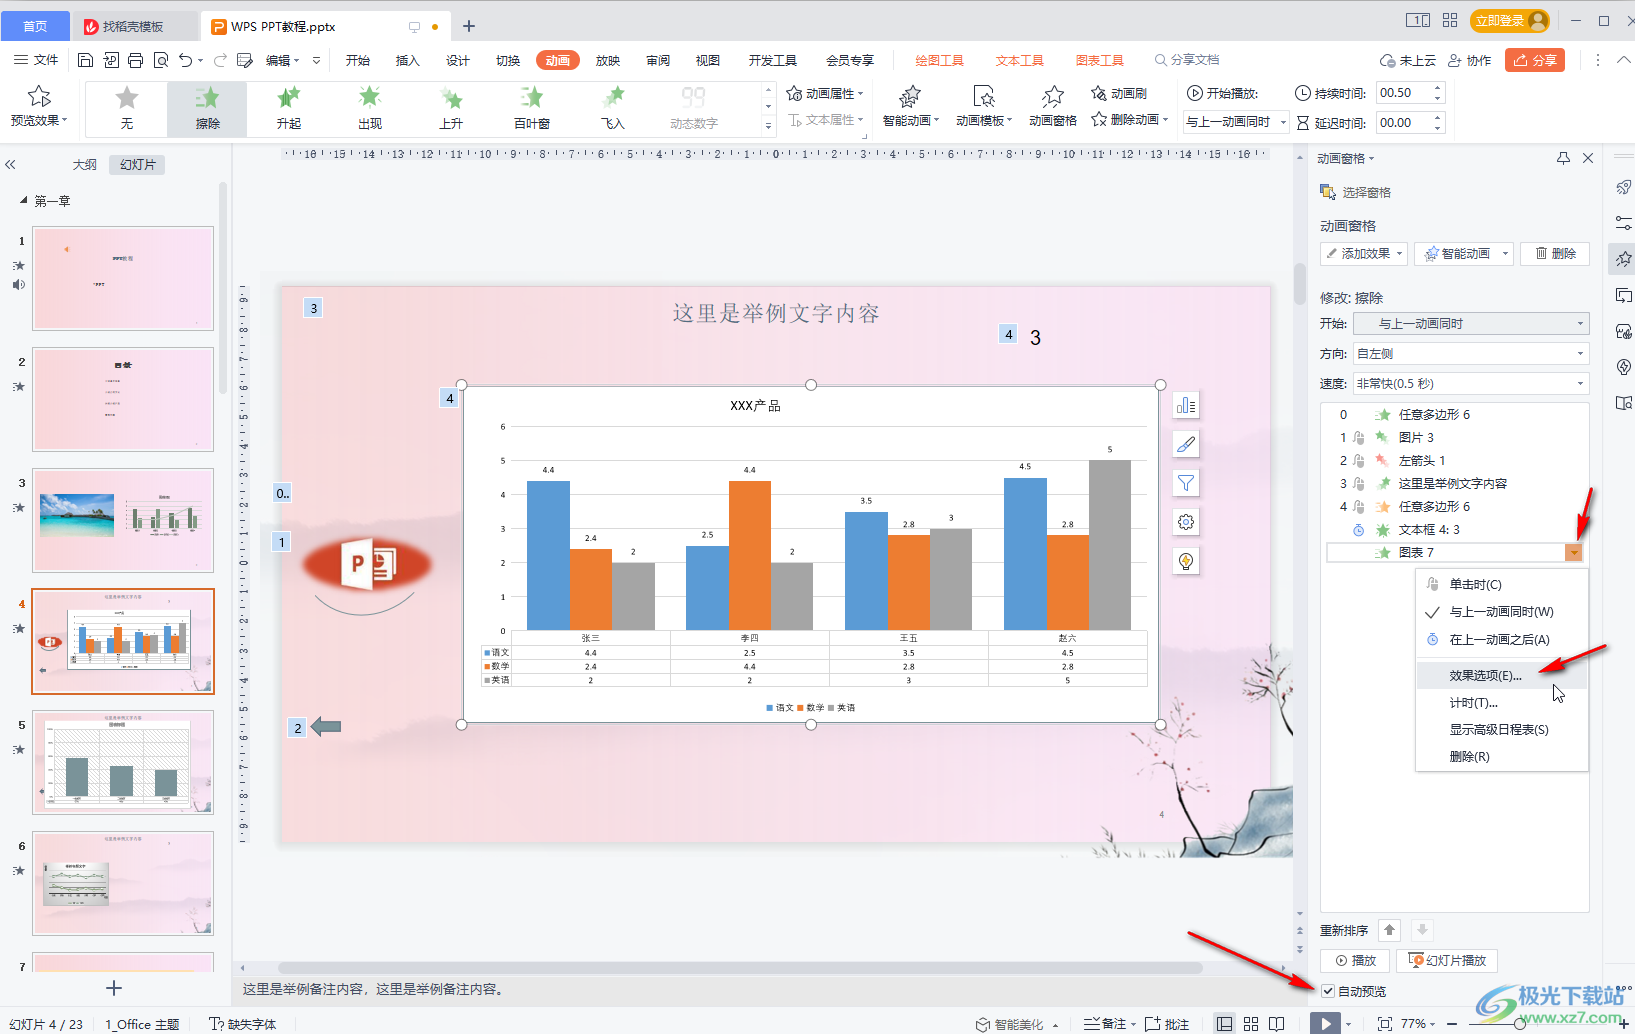The image size is (1635, 1034).
Task: Switch to slide sorter view in status bar
Action: tap(1251, 1023)
